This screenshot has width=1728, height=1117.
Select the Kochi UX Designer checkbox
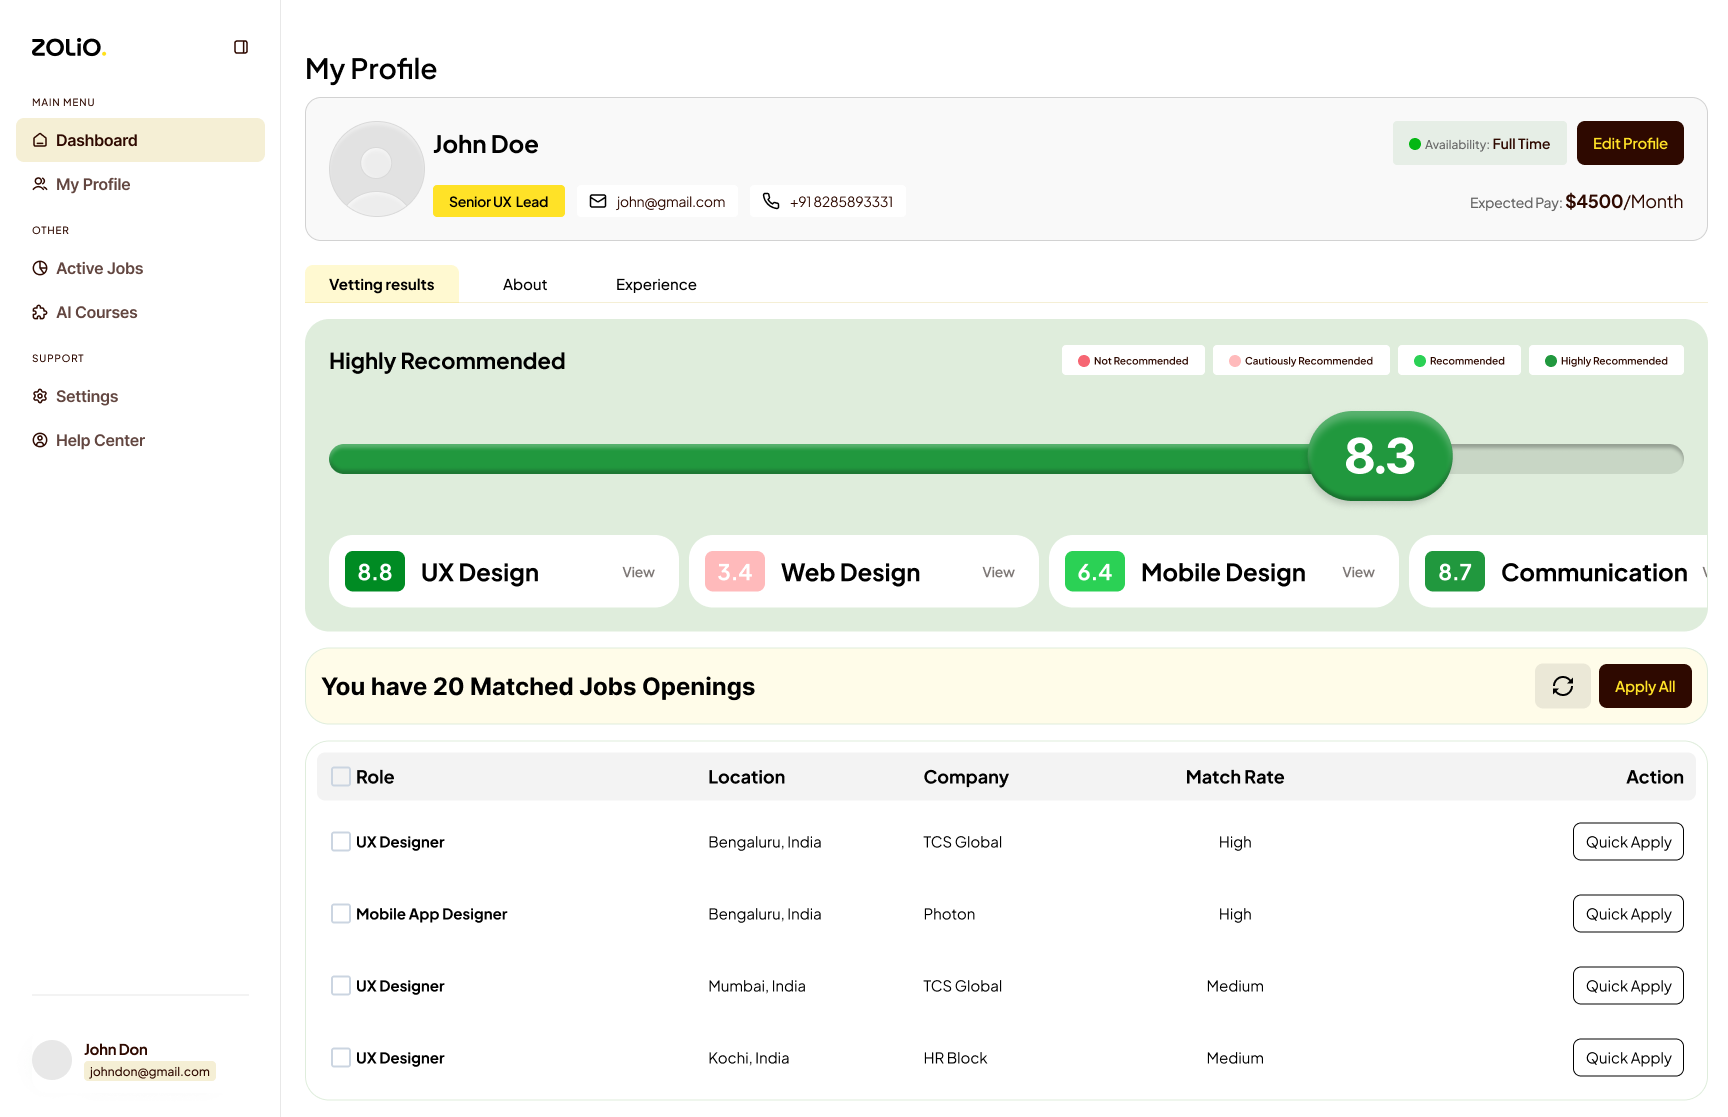click(341, 1058)
